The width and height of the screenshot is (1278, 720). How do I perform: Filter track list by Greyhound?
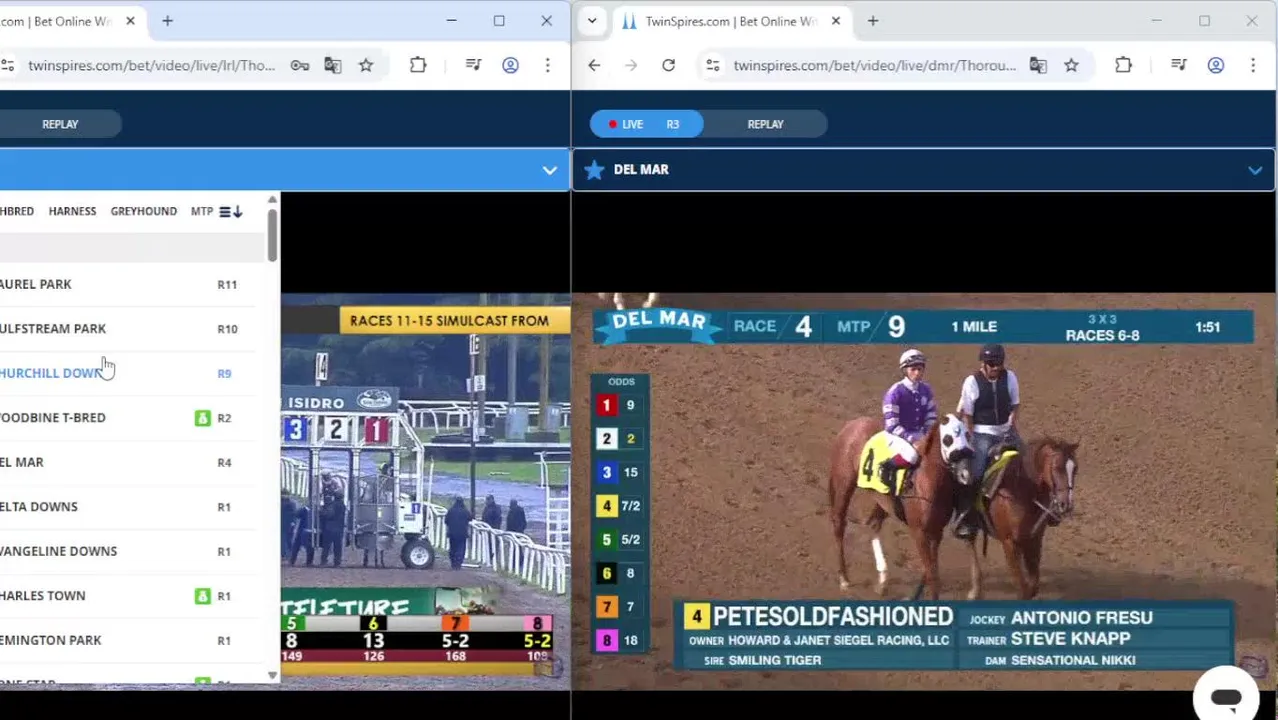point(143,211)
